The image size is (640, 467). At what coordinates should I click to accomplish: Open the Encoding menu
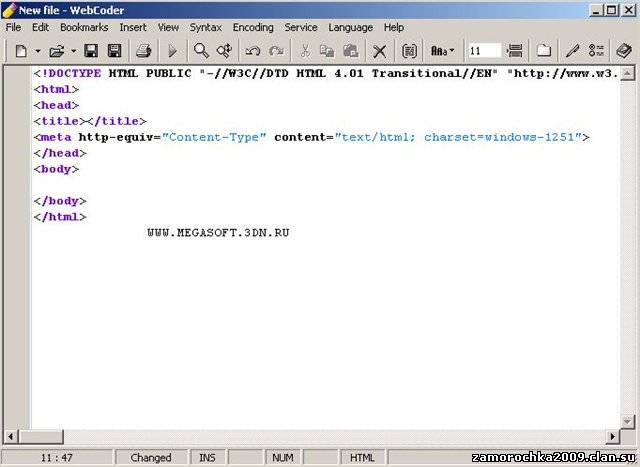pos(253,28)
